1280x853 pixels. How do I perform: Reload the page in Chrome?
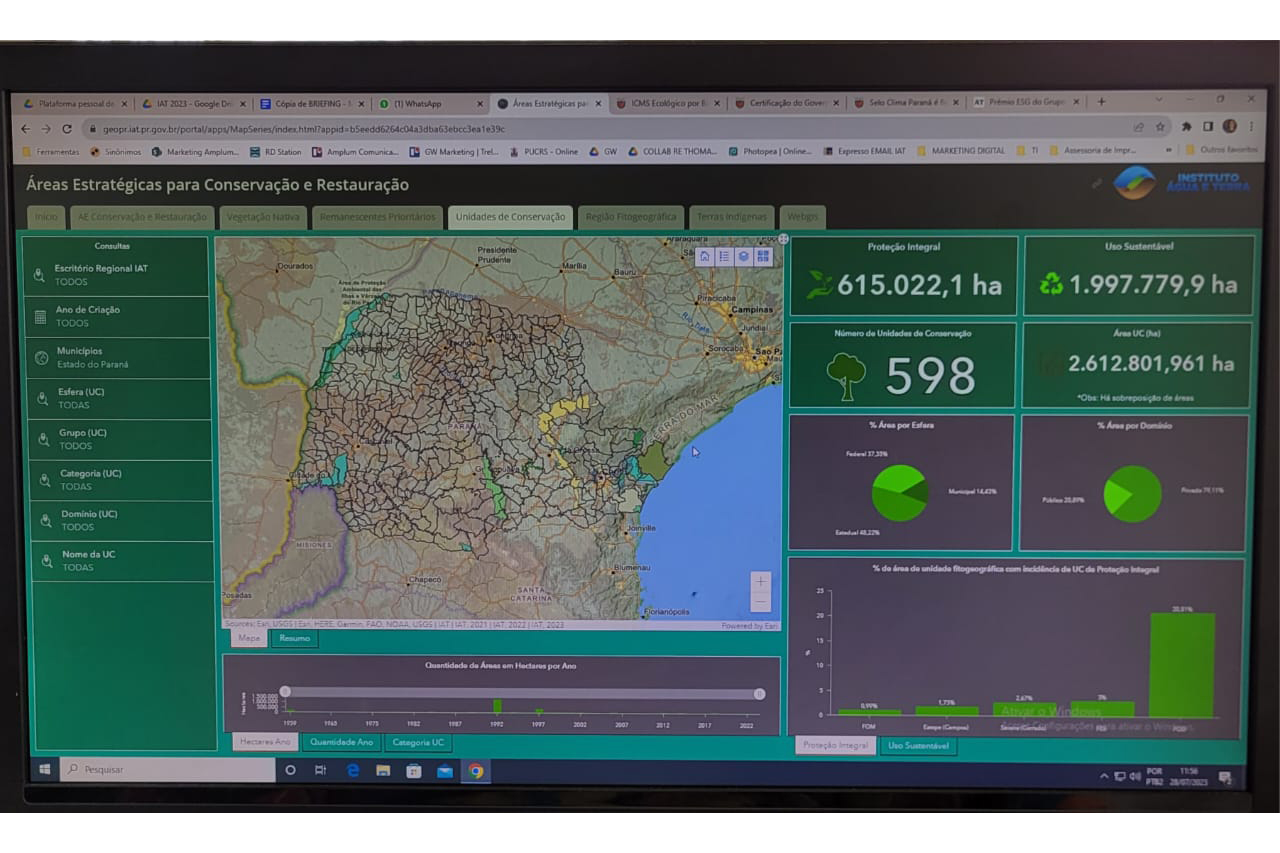(67, 128)
